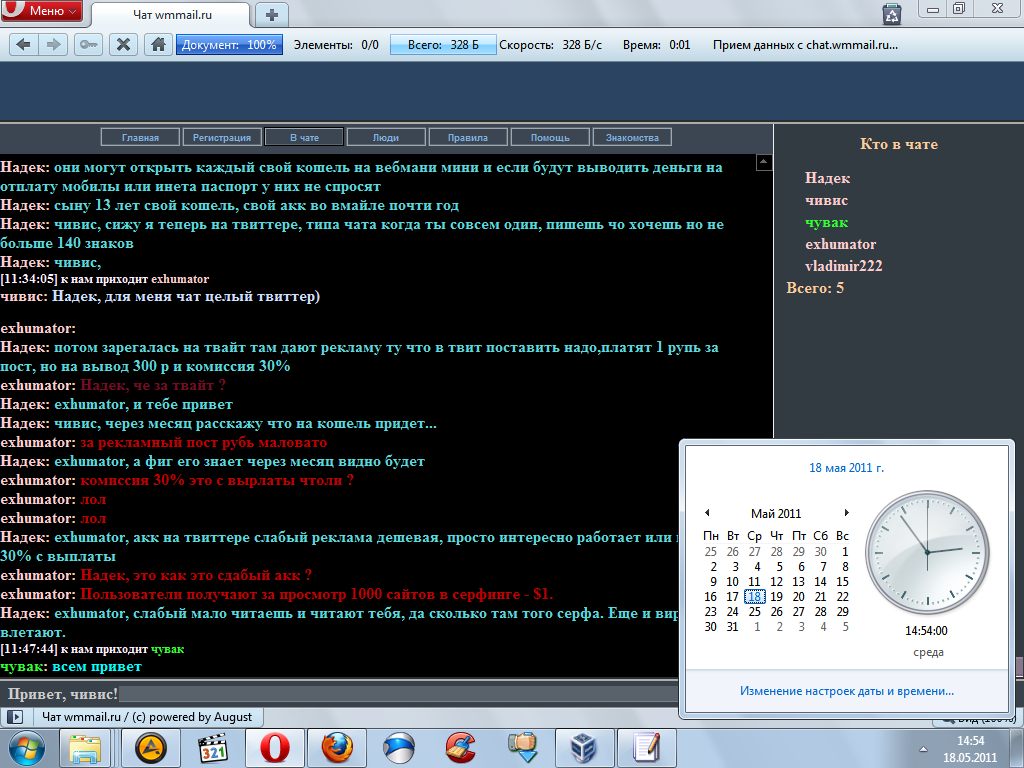Viewport: 1024px width, 768px height.
Task: Open the Правила page
Action: (x=468, y=137)
